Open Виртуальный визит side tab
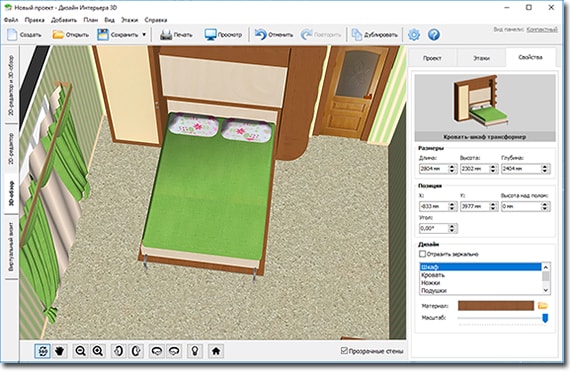The height and width of the screenshot is (371, 570). tap(11, 247)
